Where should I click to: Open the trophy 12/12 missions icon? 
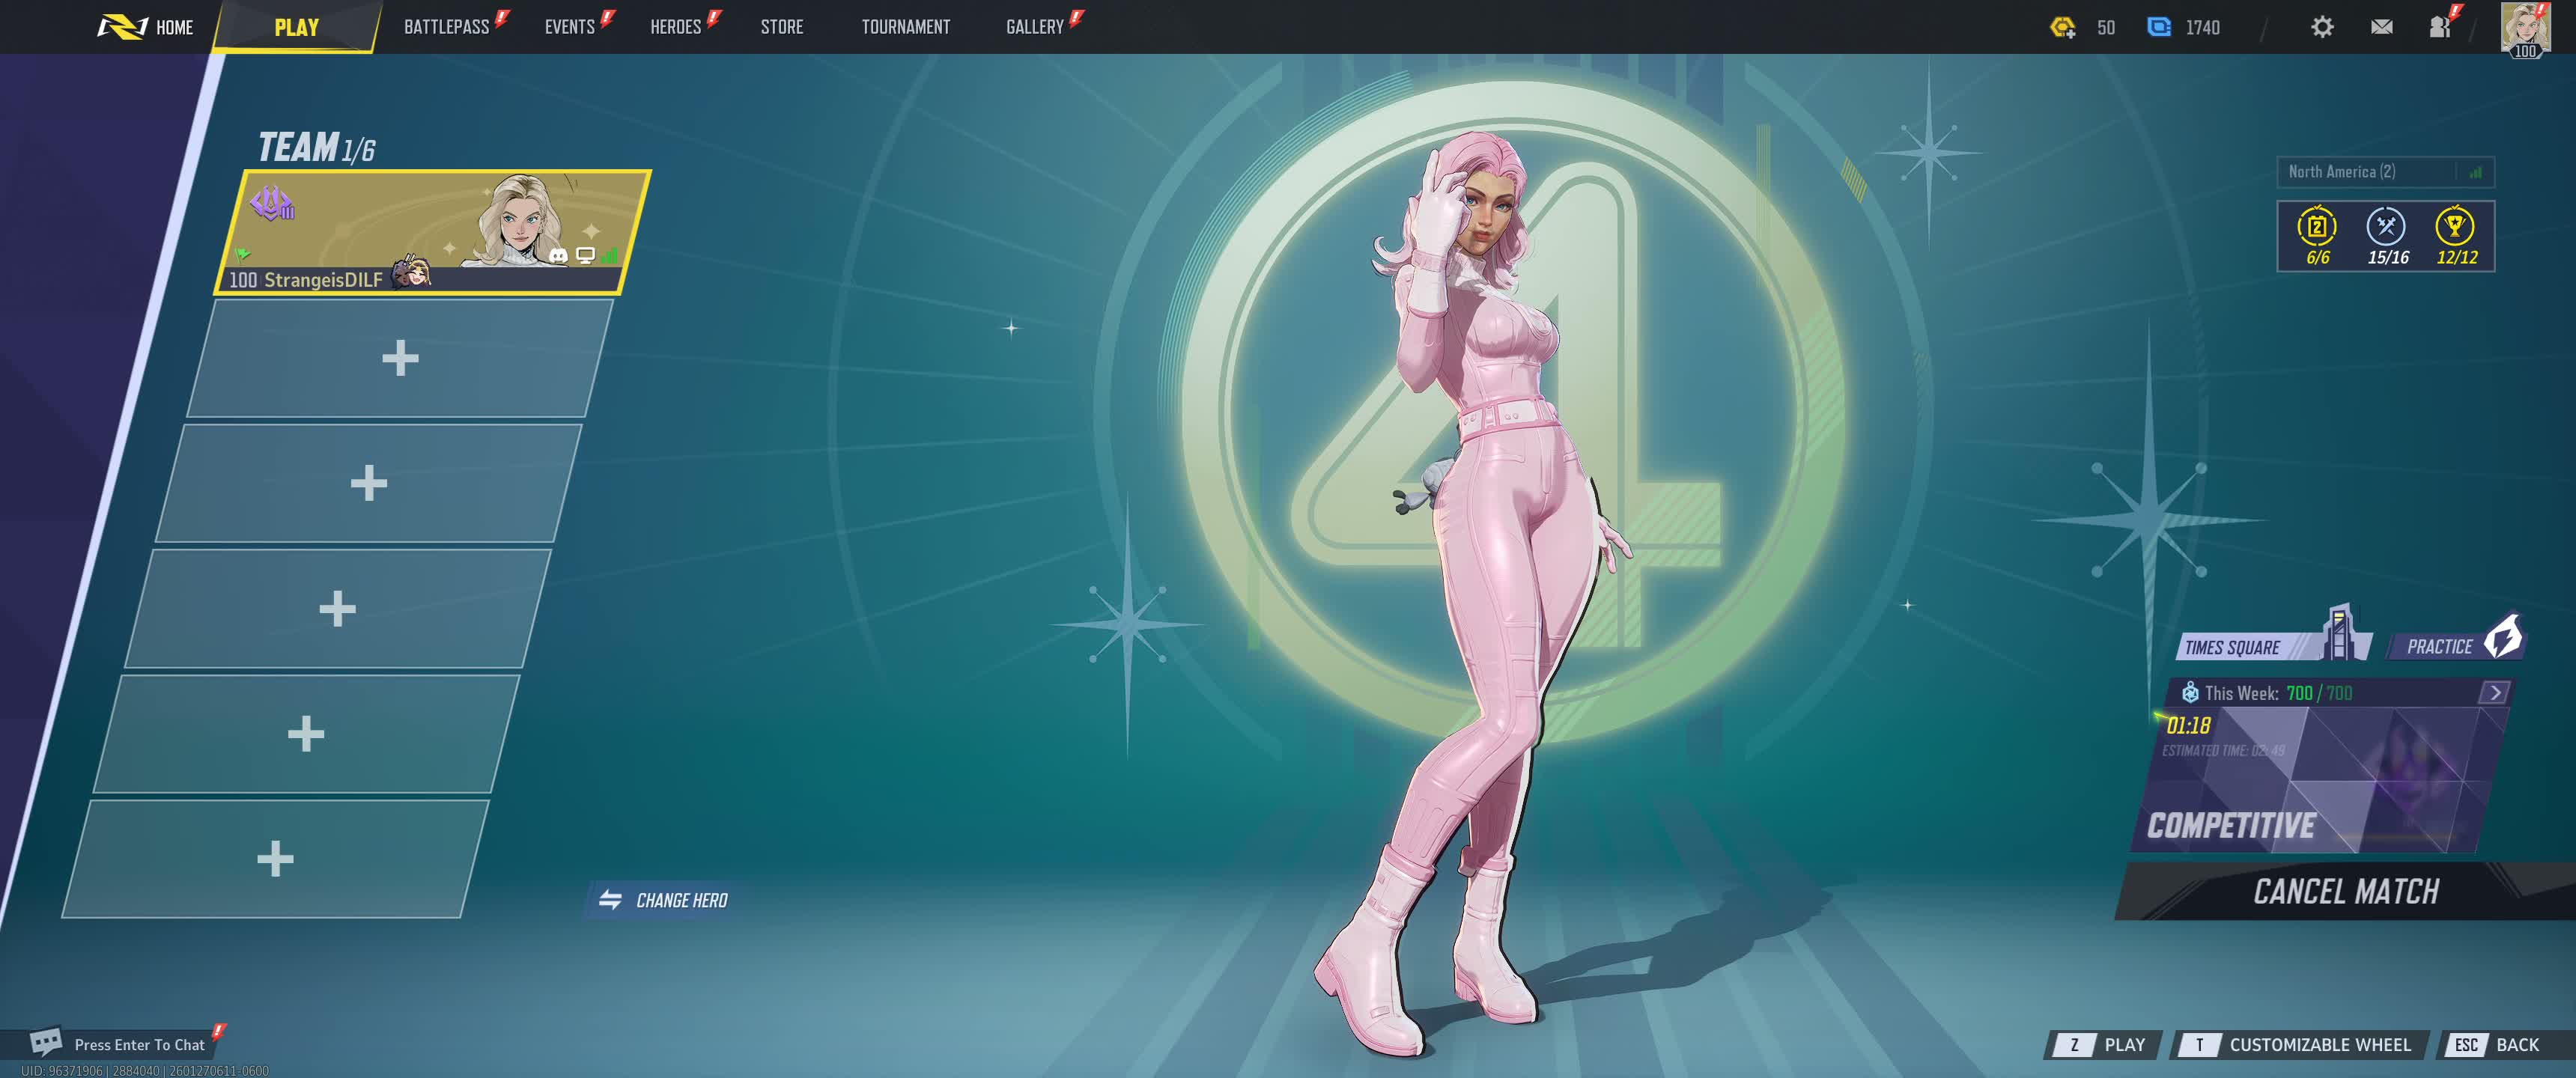click(x=2455, y=228)
